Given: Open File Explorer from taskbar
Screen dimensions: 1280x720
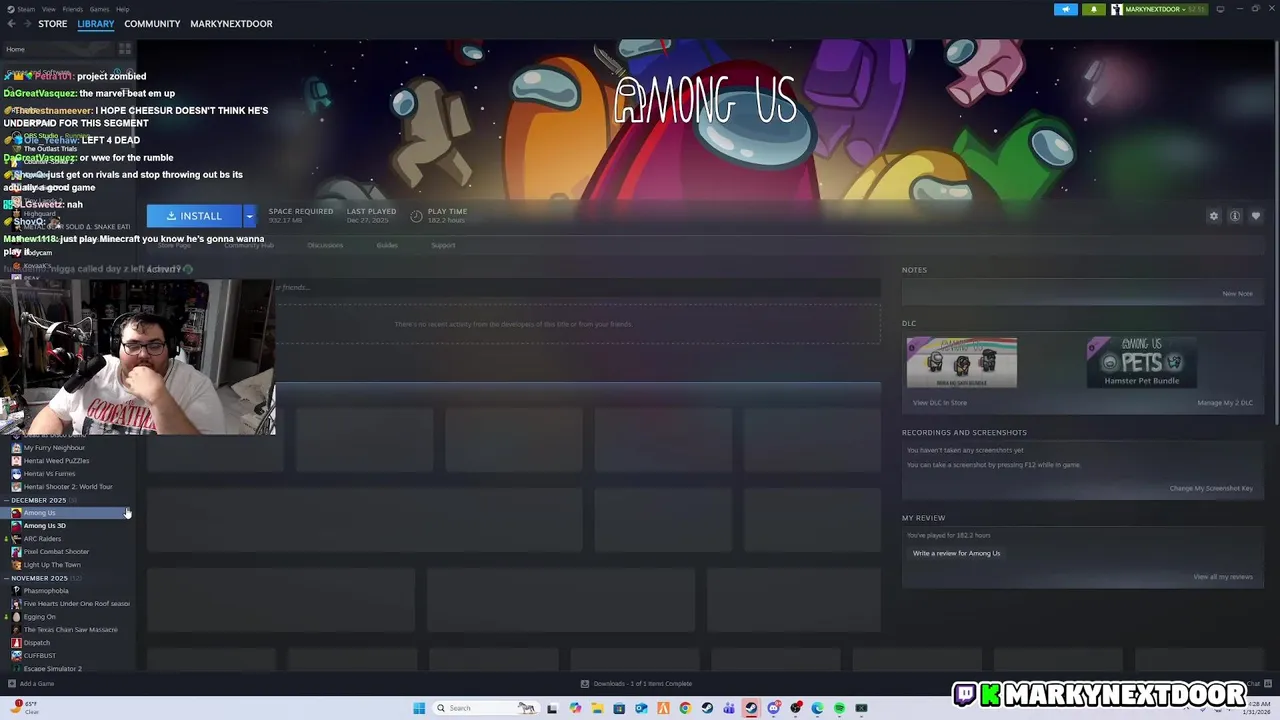Looking at the screenshot, I should (597, 708).
